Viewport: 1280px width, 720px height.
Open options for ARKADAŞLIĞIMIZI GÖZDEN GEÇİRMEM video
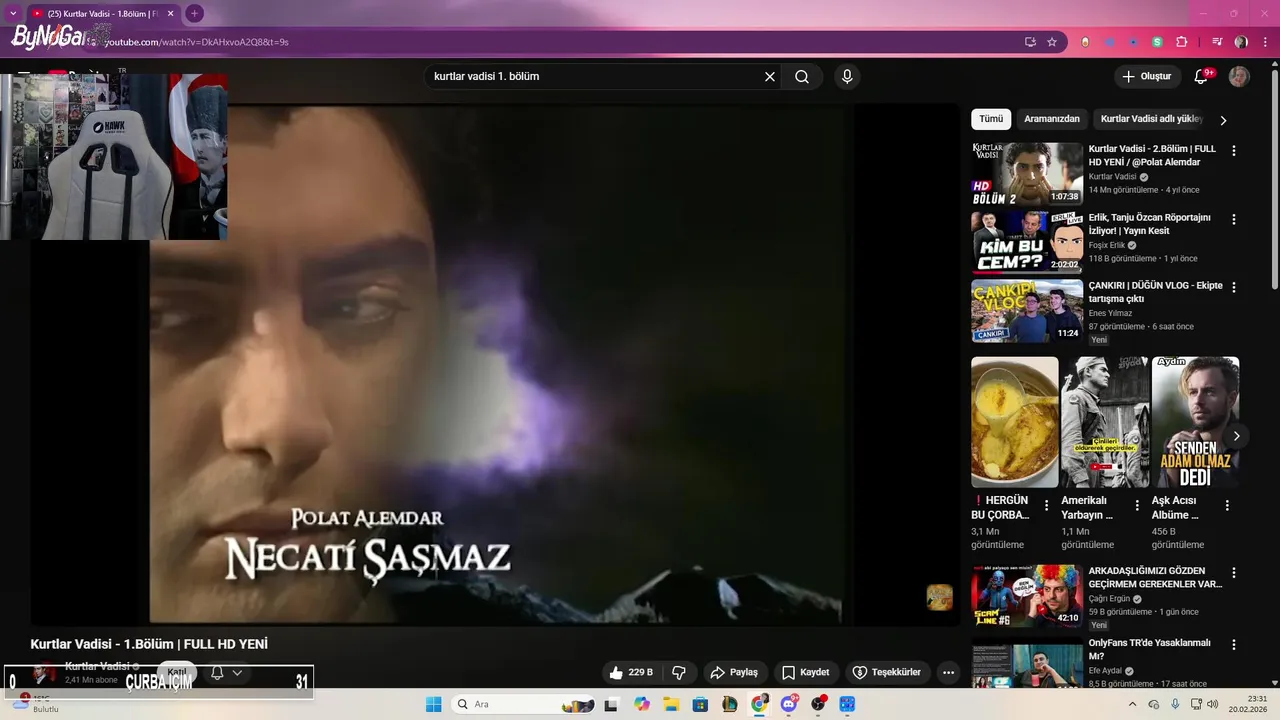pyautogui.click(x=1233, y=573)
